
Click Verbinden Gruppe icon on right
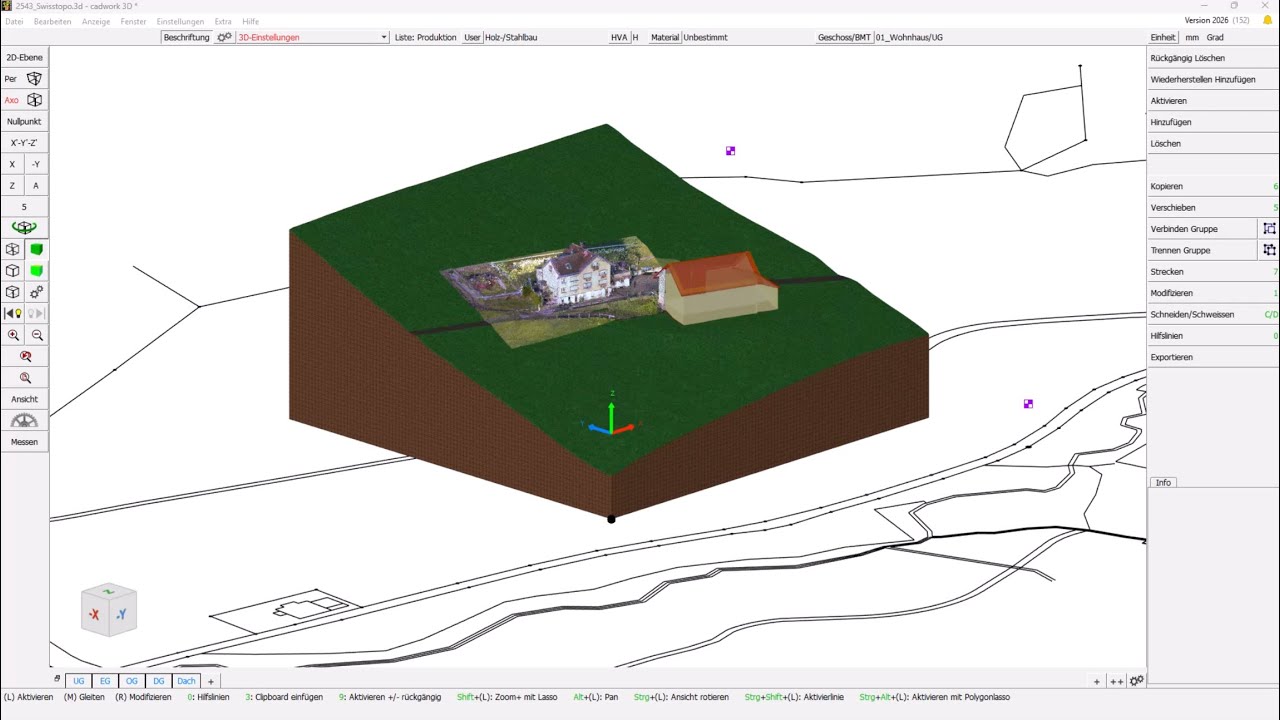pyautogui.click(x=1269, y=229)
